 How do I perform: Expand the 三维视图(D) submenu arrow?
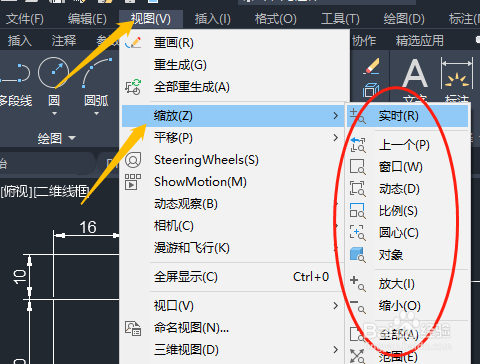click(336, 350)
